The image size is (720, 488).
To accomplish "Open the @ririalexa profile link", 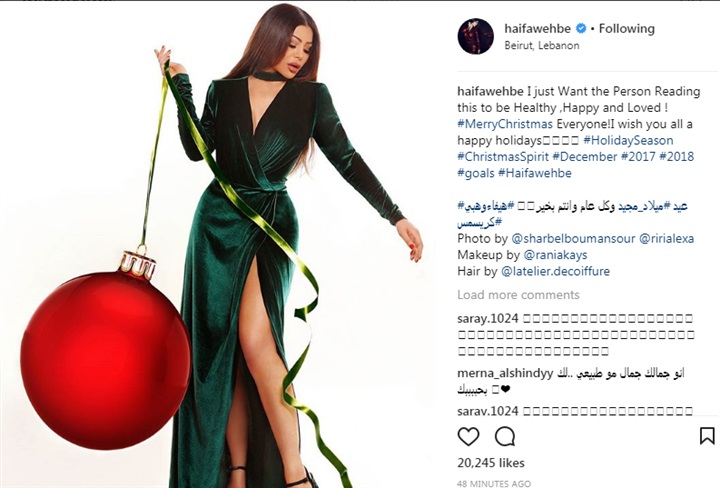I will (666, 239).
